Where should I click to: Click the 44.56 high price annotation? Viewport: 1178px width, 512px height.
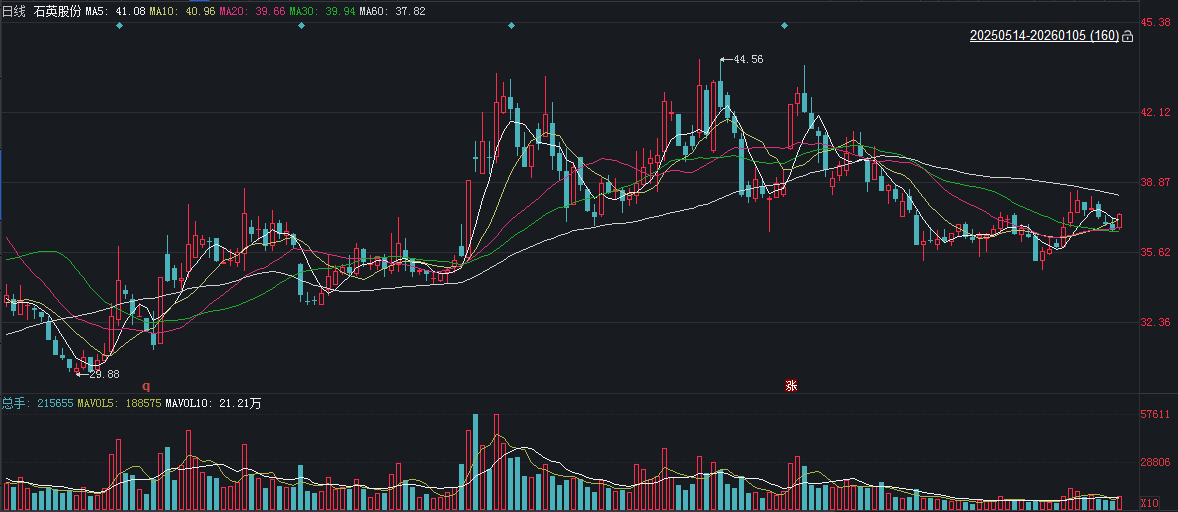748,60
